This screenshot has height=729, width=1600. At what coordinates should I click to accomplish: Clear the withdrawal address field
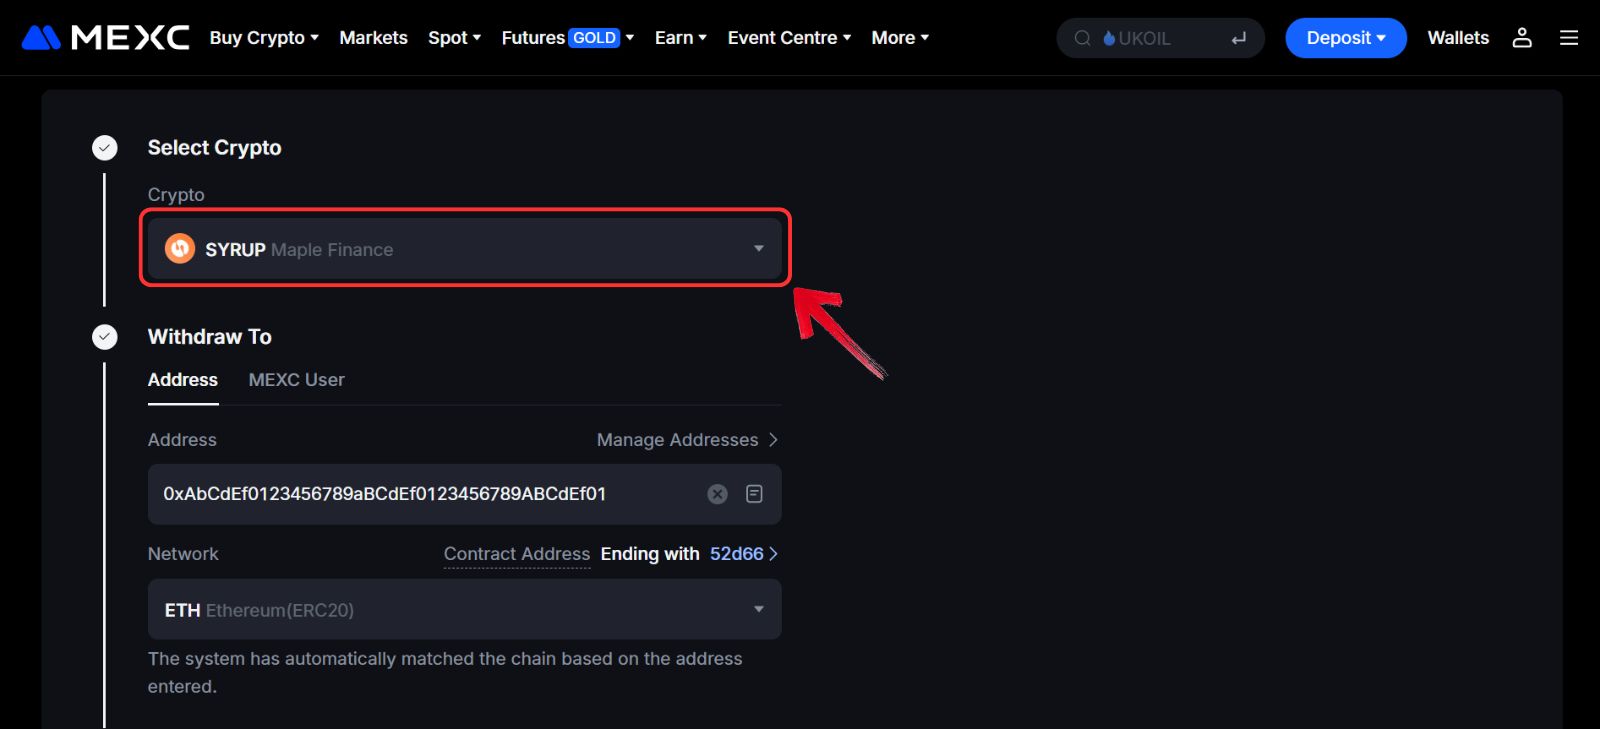click(717, 494)
